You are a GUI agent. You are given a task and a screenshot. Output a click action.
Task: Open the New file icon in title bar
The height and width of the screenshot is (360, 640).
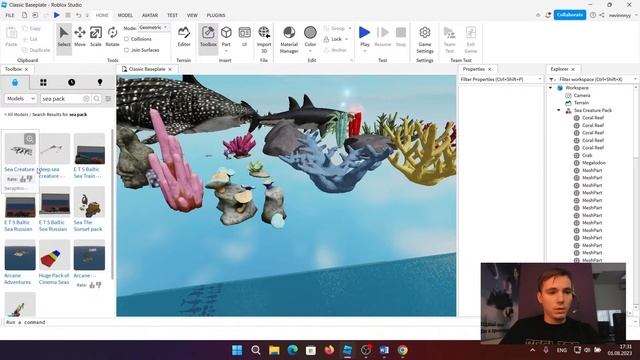point(24,15)
